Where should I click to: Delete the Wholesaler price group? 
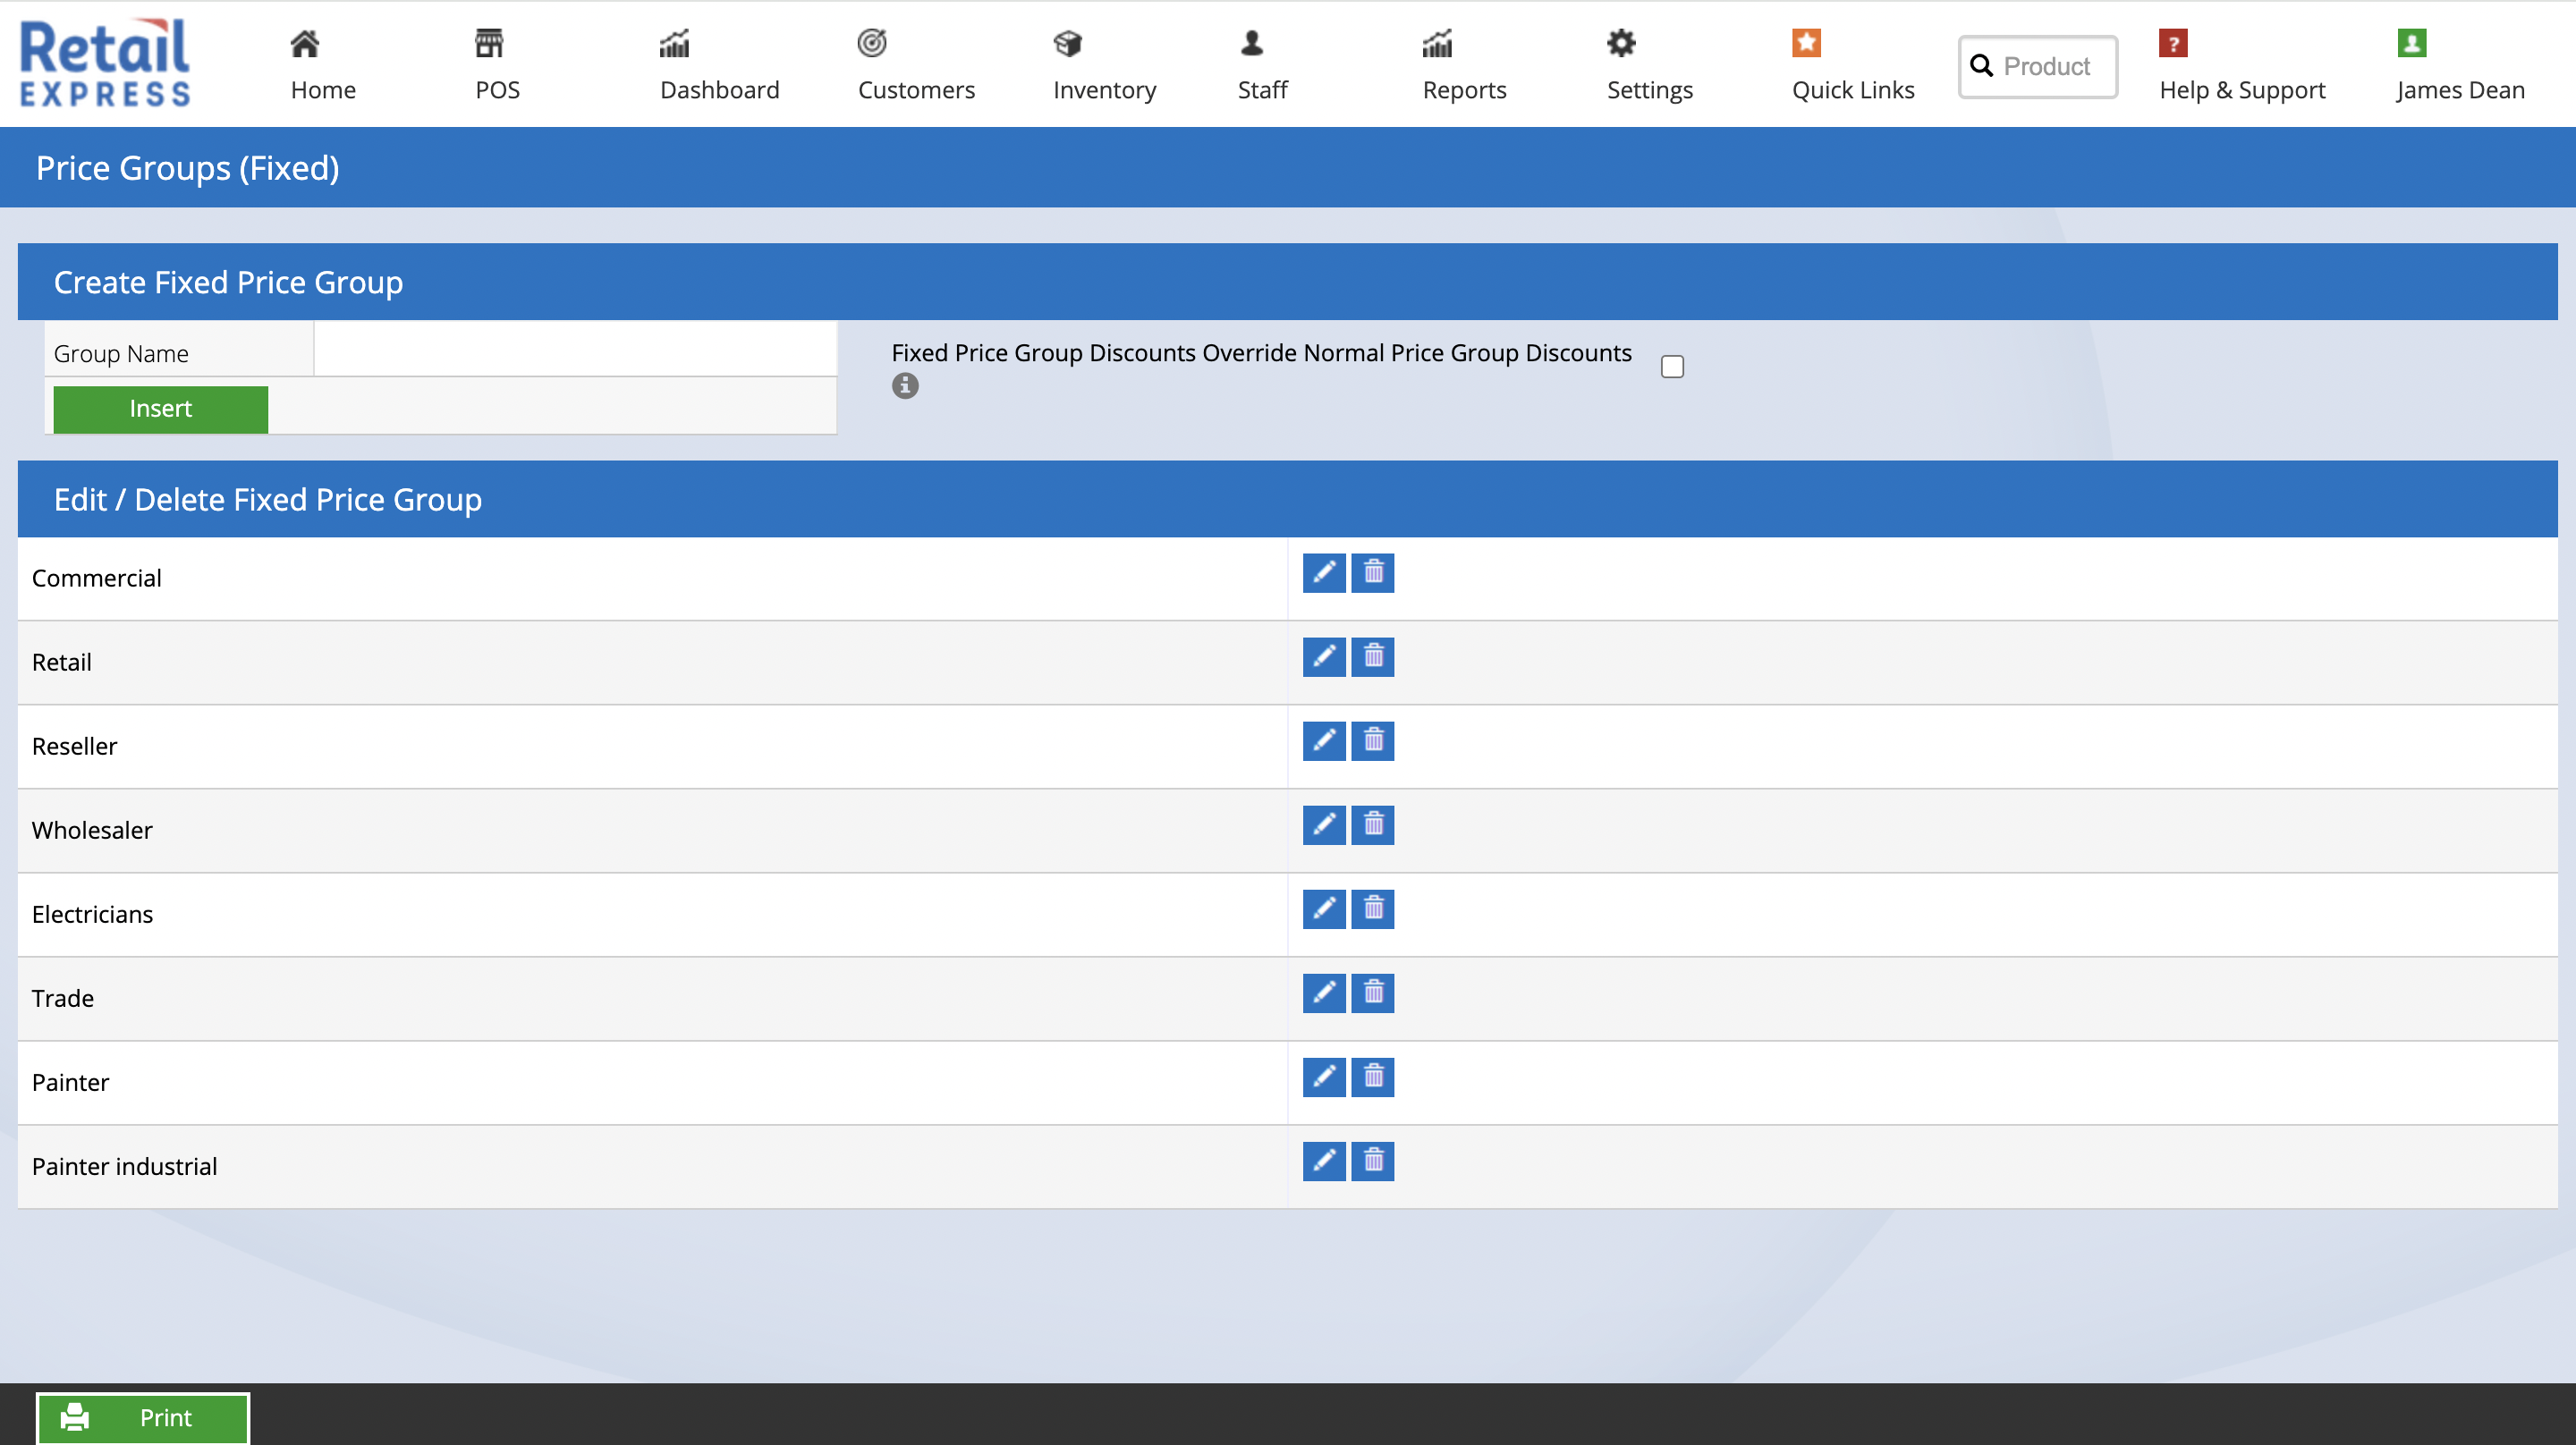1373,825
